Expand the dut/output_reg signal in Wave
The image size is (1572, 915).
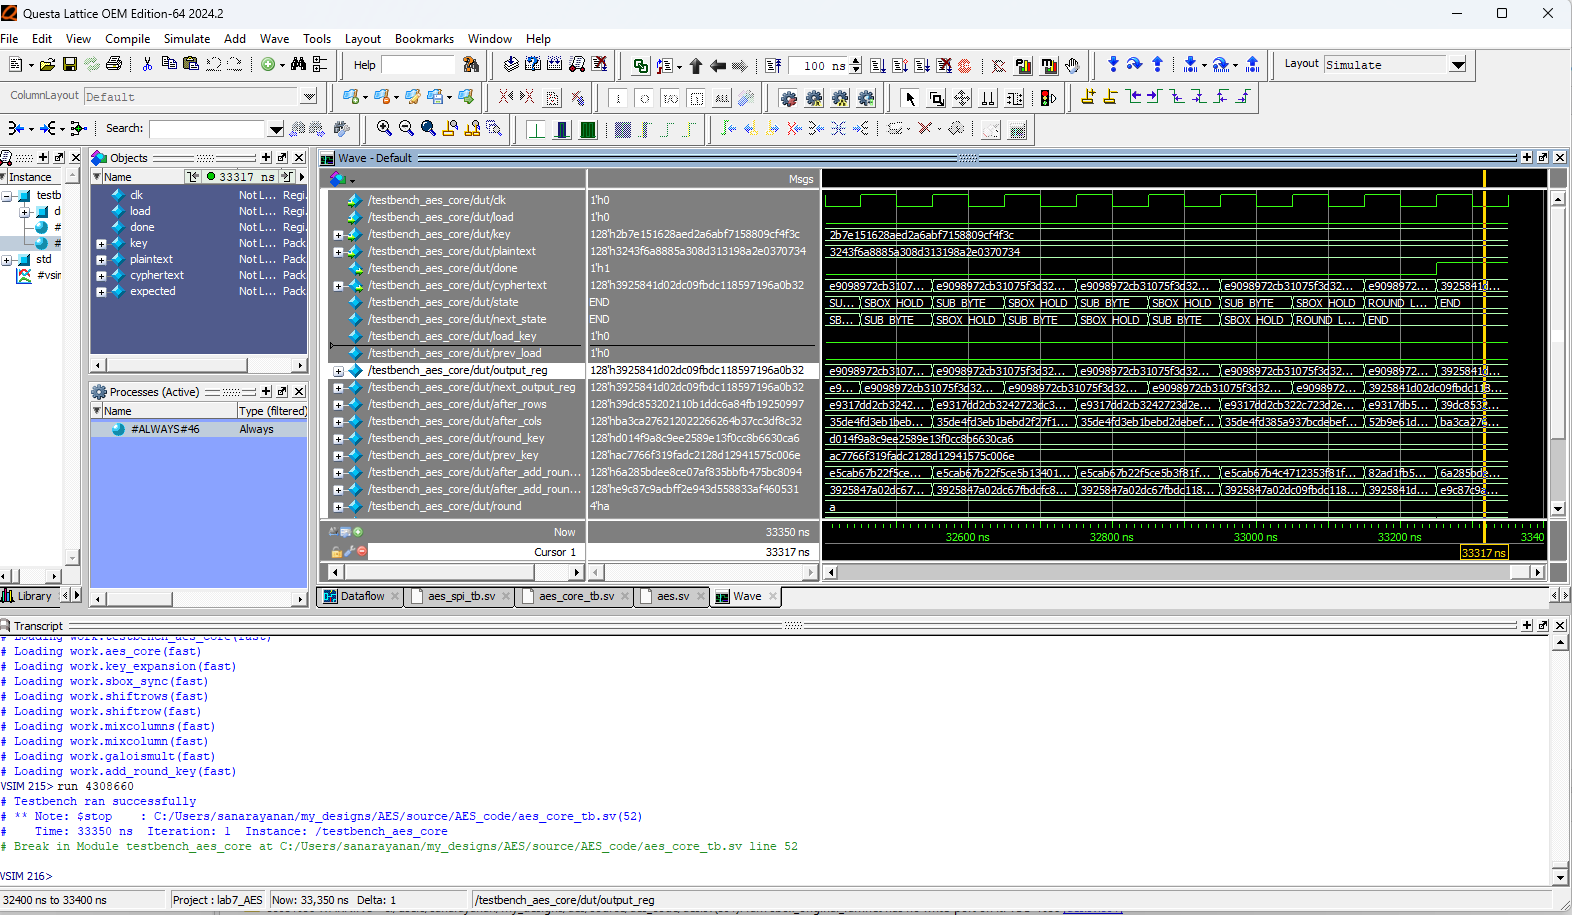[x=338, y=371]
